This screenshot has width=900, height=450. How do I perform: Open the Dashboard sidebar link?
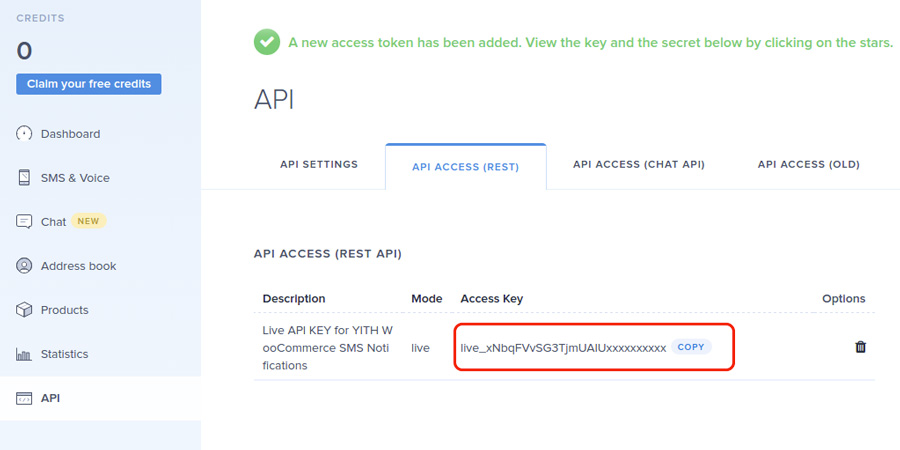[x=70, y=134]
